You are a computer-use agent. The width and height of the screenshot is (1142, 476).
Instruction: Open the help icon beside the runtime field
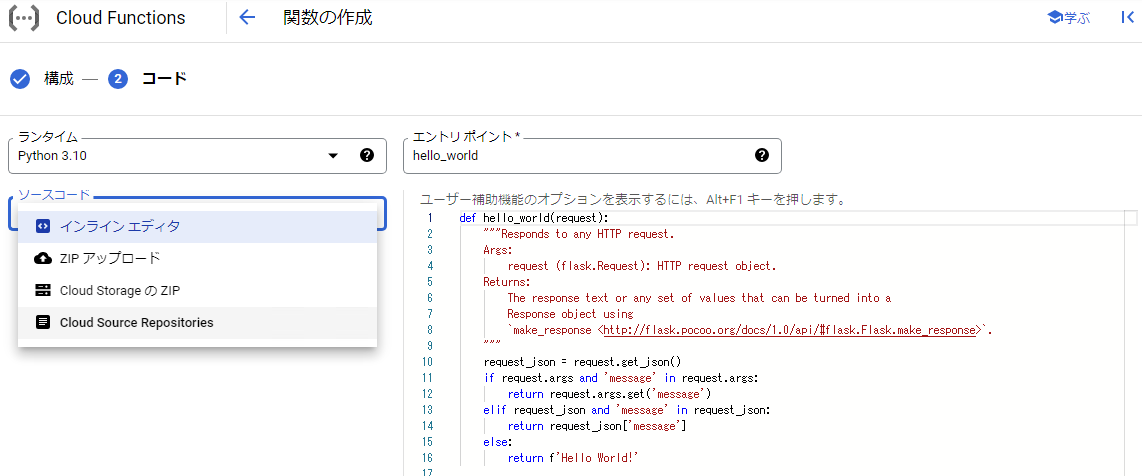click(367, 155)
